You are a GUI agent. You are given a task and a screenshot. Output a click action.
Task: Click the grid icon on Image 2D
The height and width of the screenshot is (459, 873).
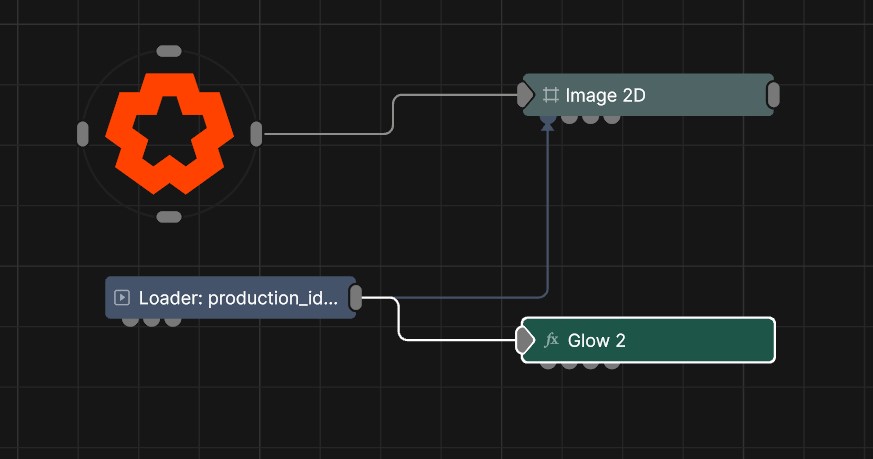[550, 95]
